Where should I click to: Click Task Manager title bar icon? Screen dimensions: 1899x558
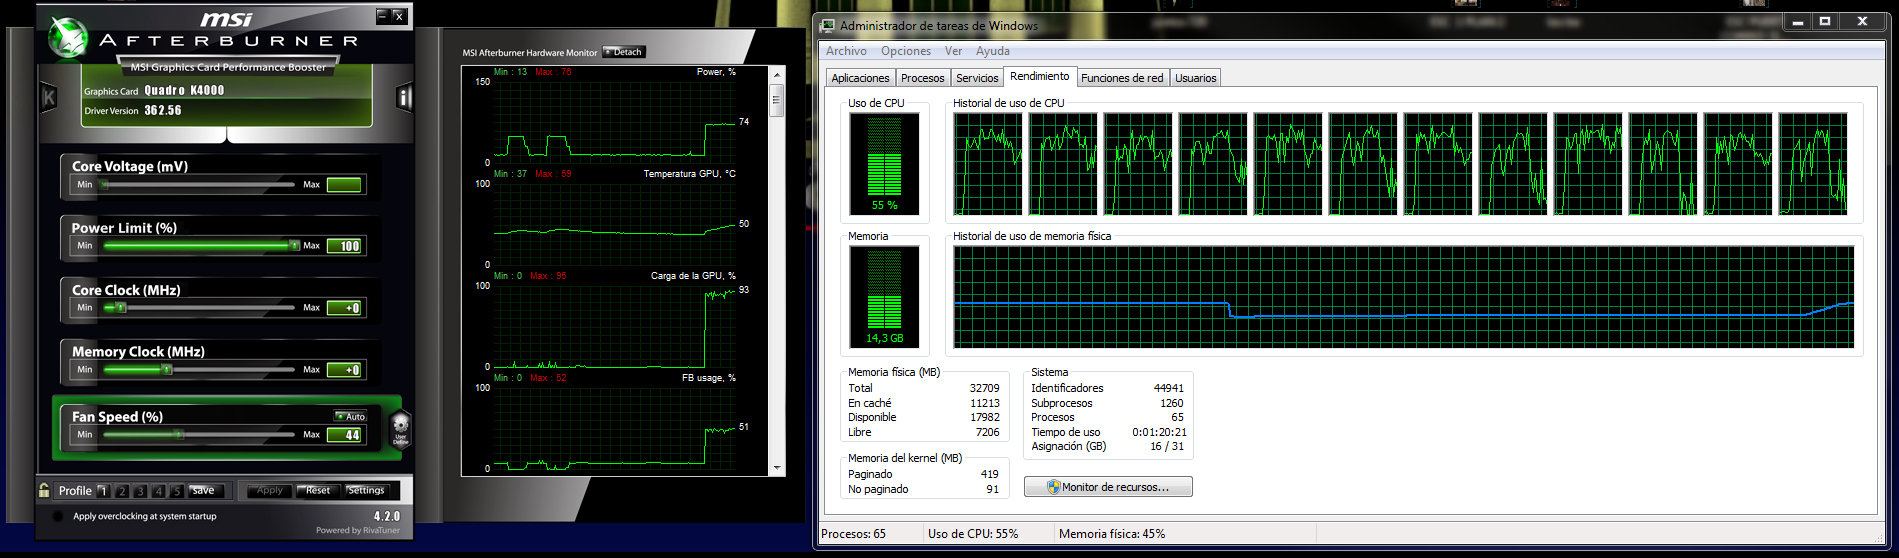pyautogui.click(x=828, y=26)
